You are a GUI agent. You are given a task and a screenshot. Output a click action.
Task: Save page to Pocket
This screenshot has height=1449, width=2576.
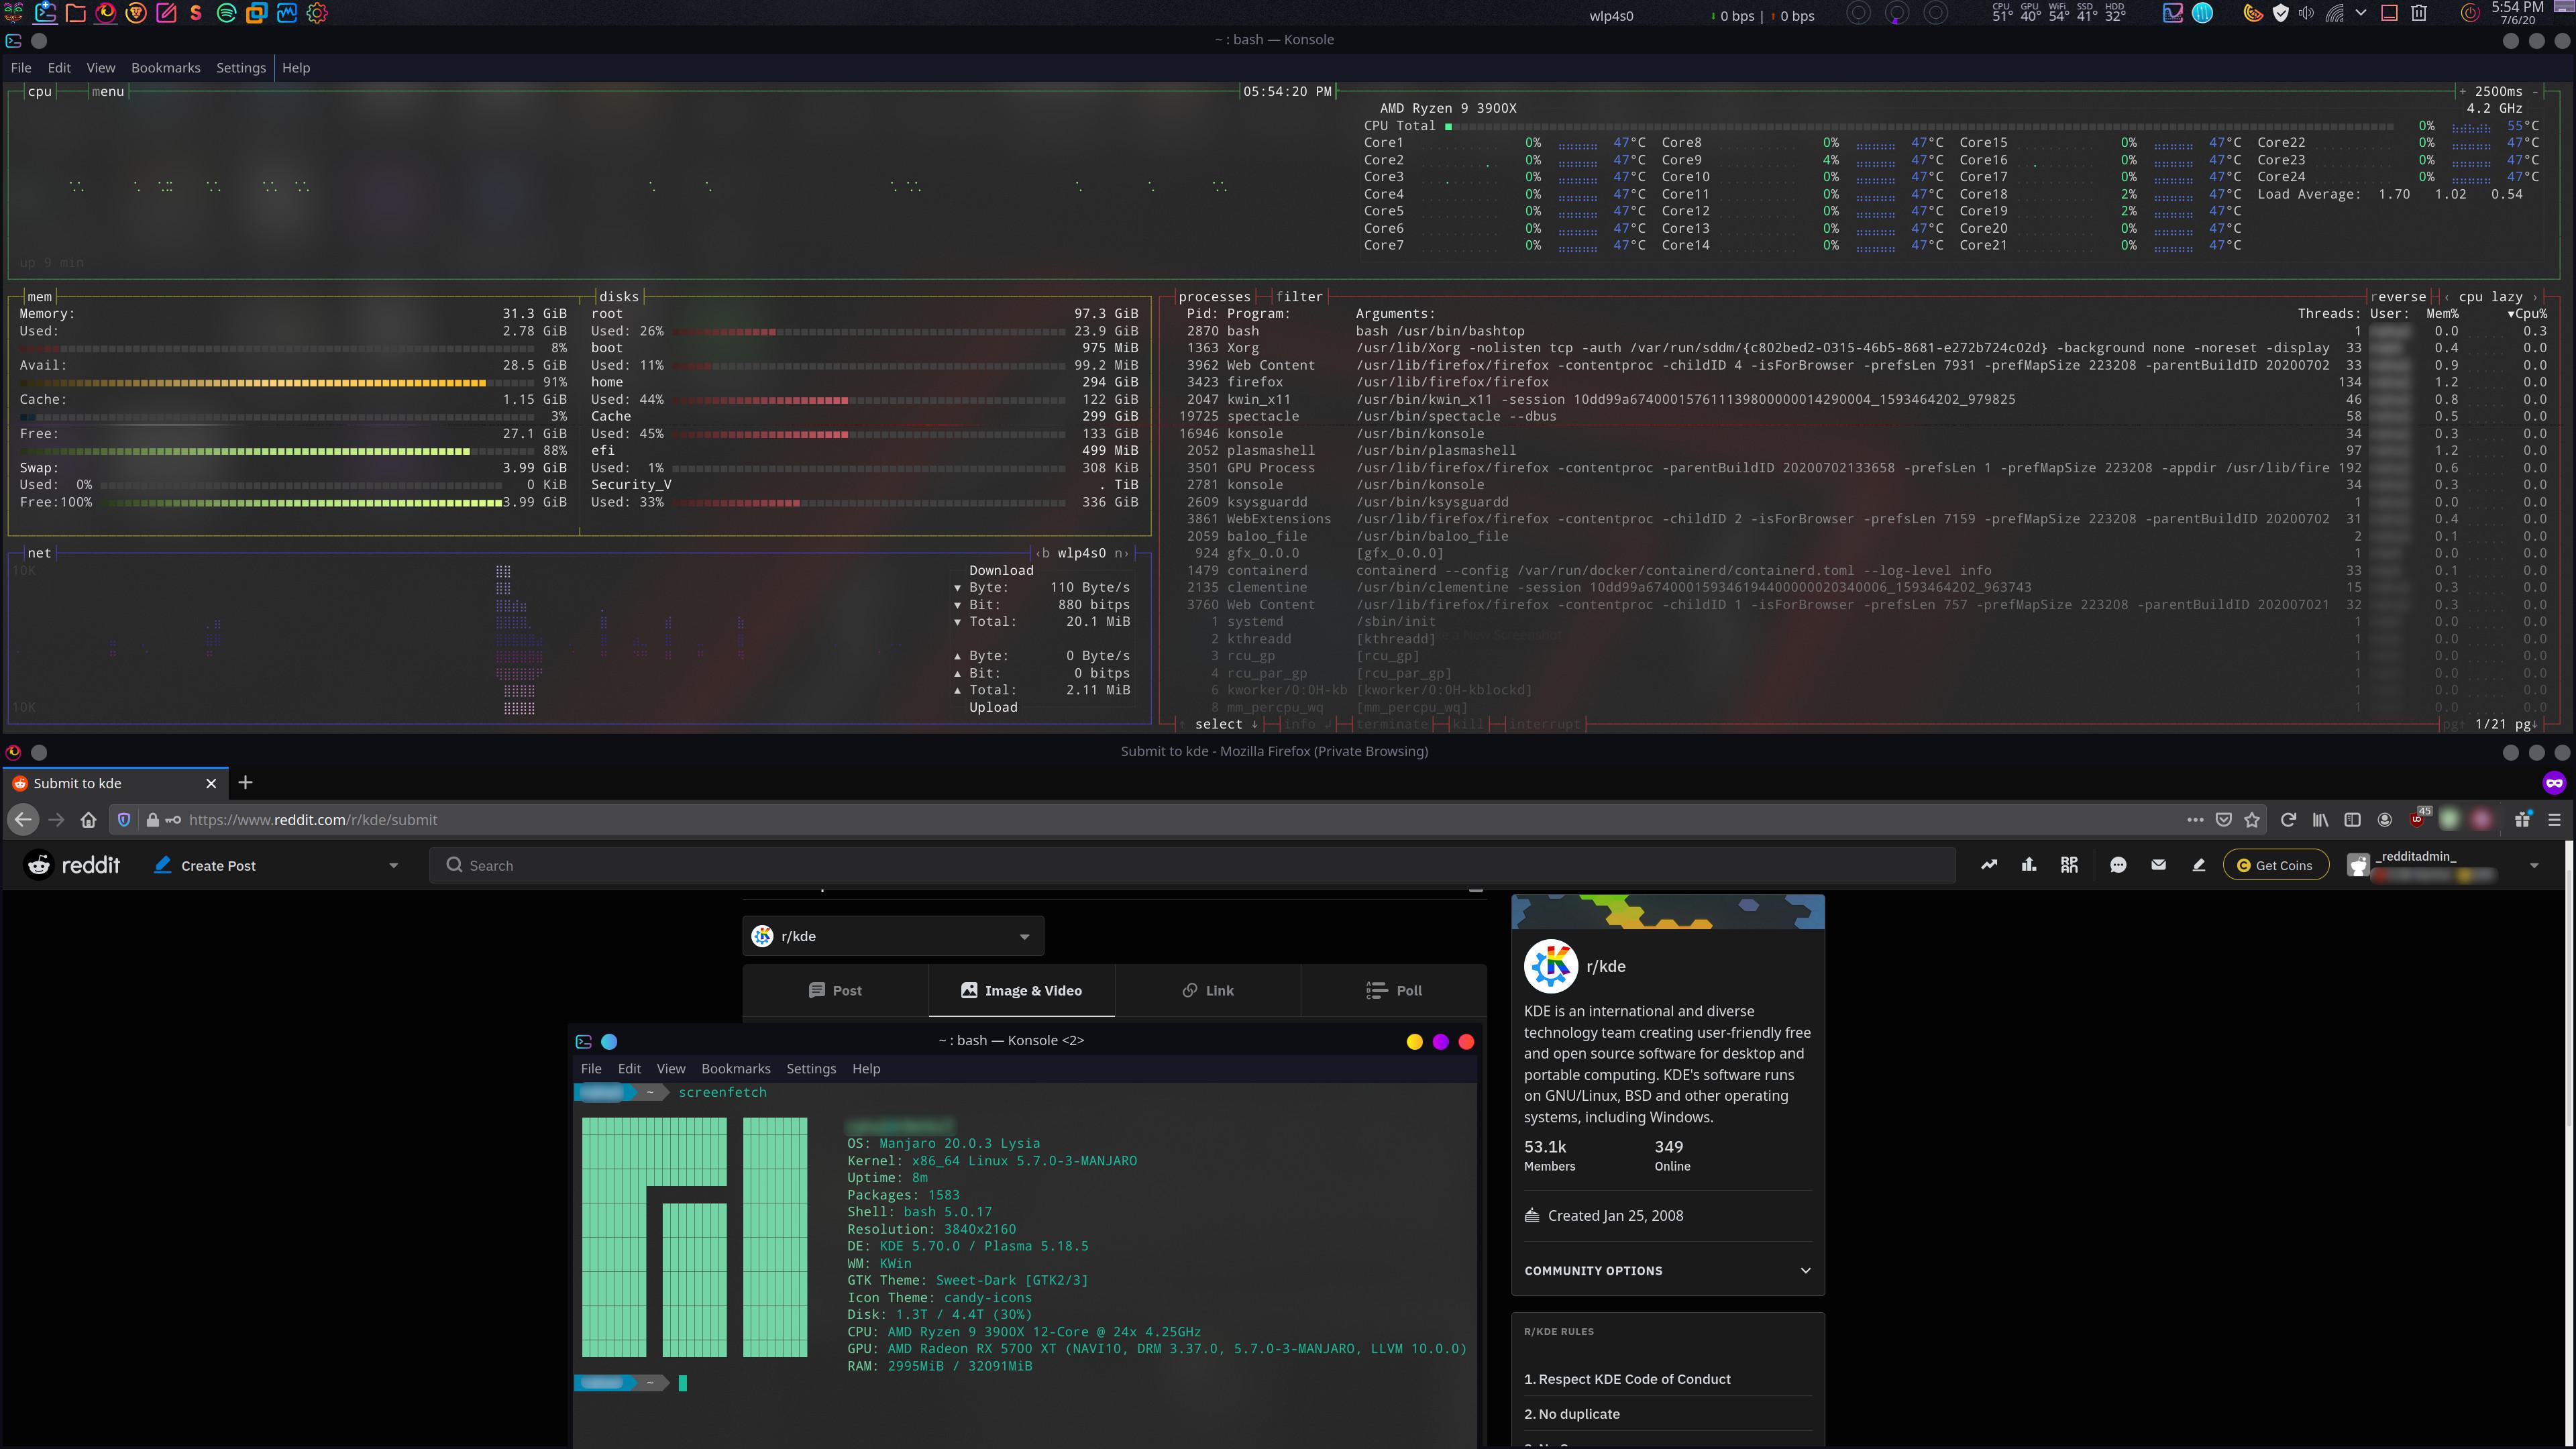click(2224, 819)
